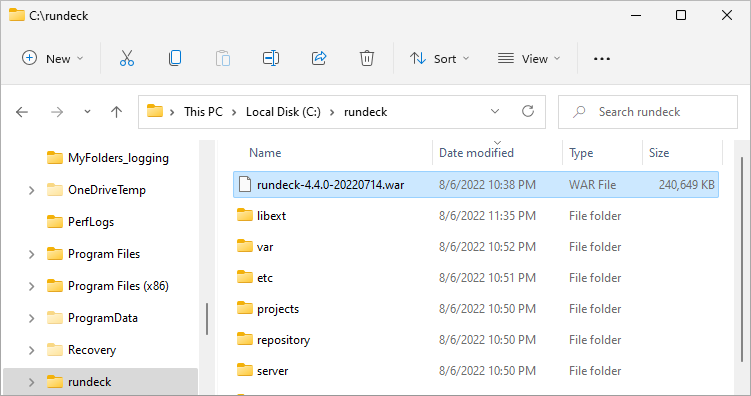
Task: Expand rundeck tree node chevron
Action: 32,382
